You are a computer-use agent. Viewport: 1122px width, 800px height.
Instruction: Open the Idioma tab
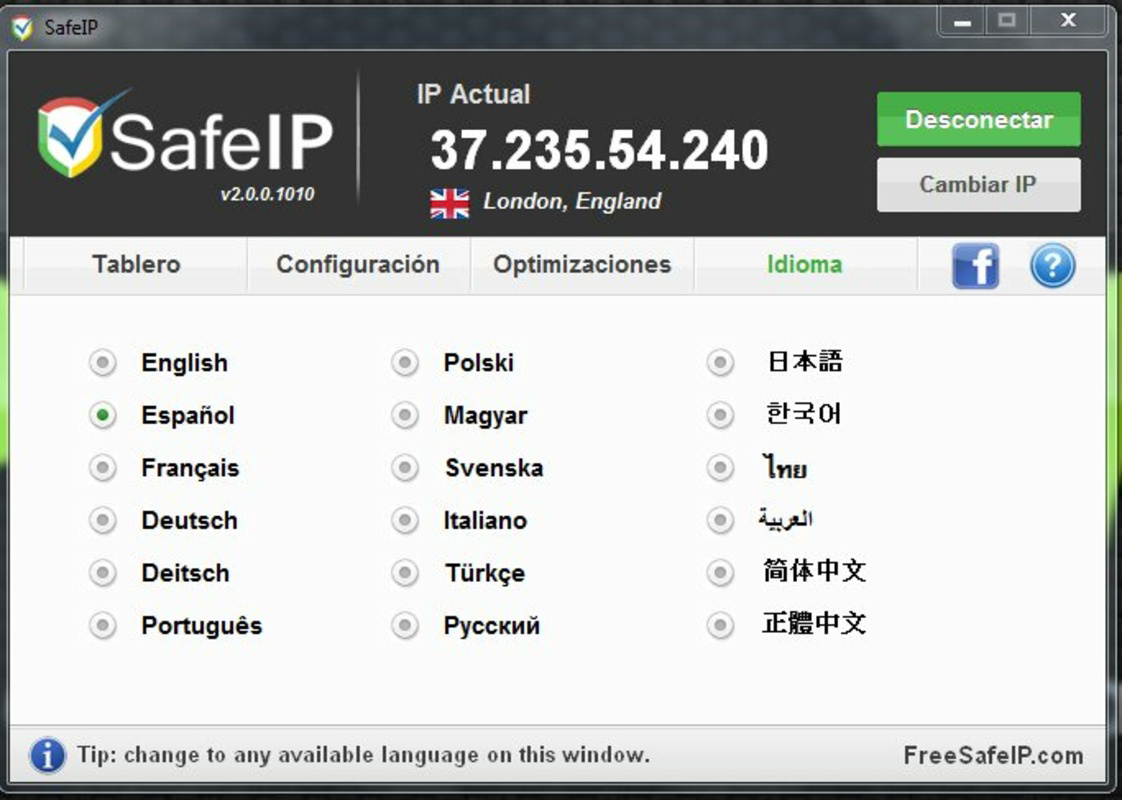point(805,265)
